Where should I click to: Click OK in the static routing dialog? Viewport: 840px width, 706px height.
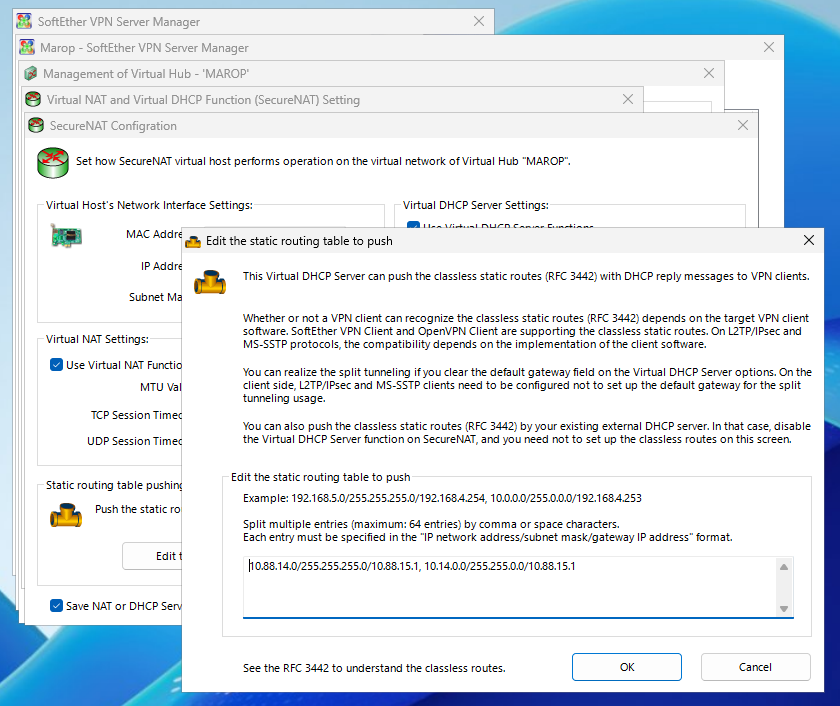(x=626, y=667)
